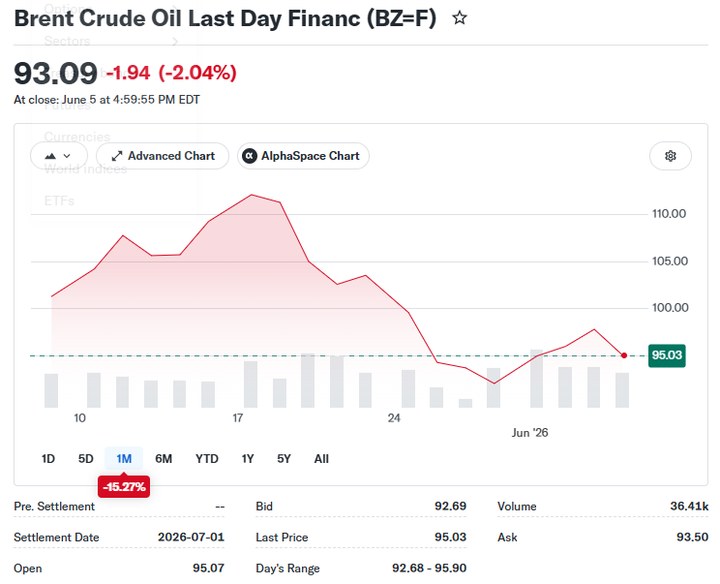Select the 5D time range
Image resolution: width=720 pixels, height=584 pixels.
click(85, 459)
